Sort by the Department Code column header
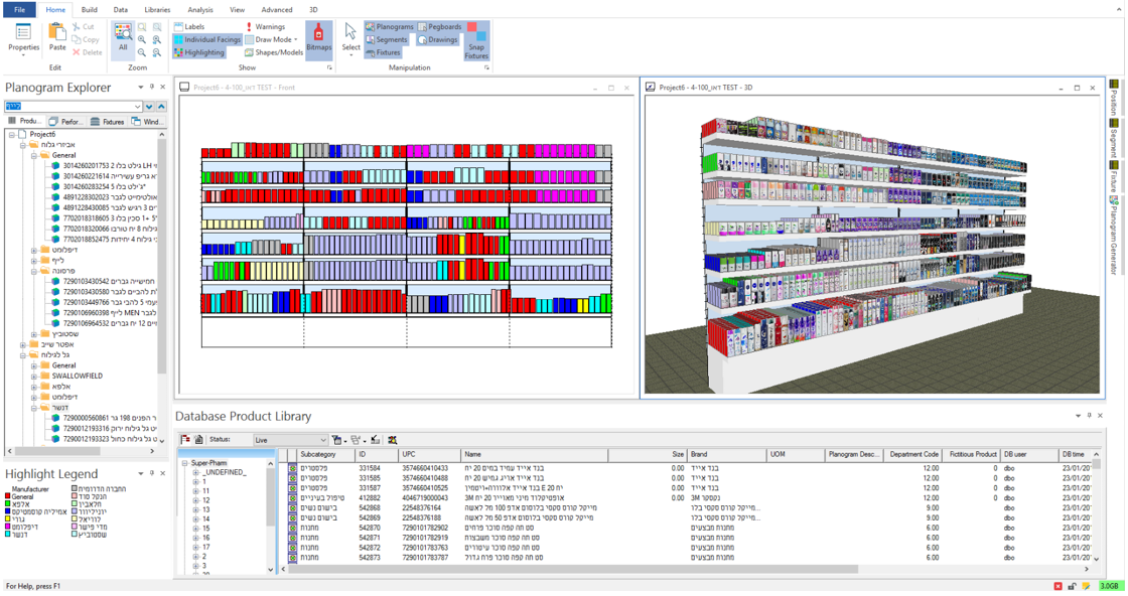The image size is (1128, 596). [912, 454]
